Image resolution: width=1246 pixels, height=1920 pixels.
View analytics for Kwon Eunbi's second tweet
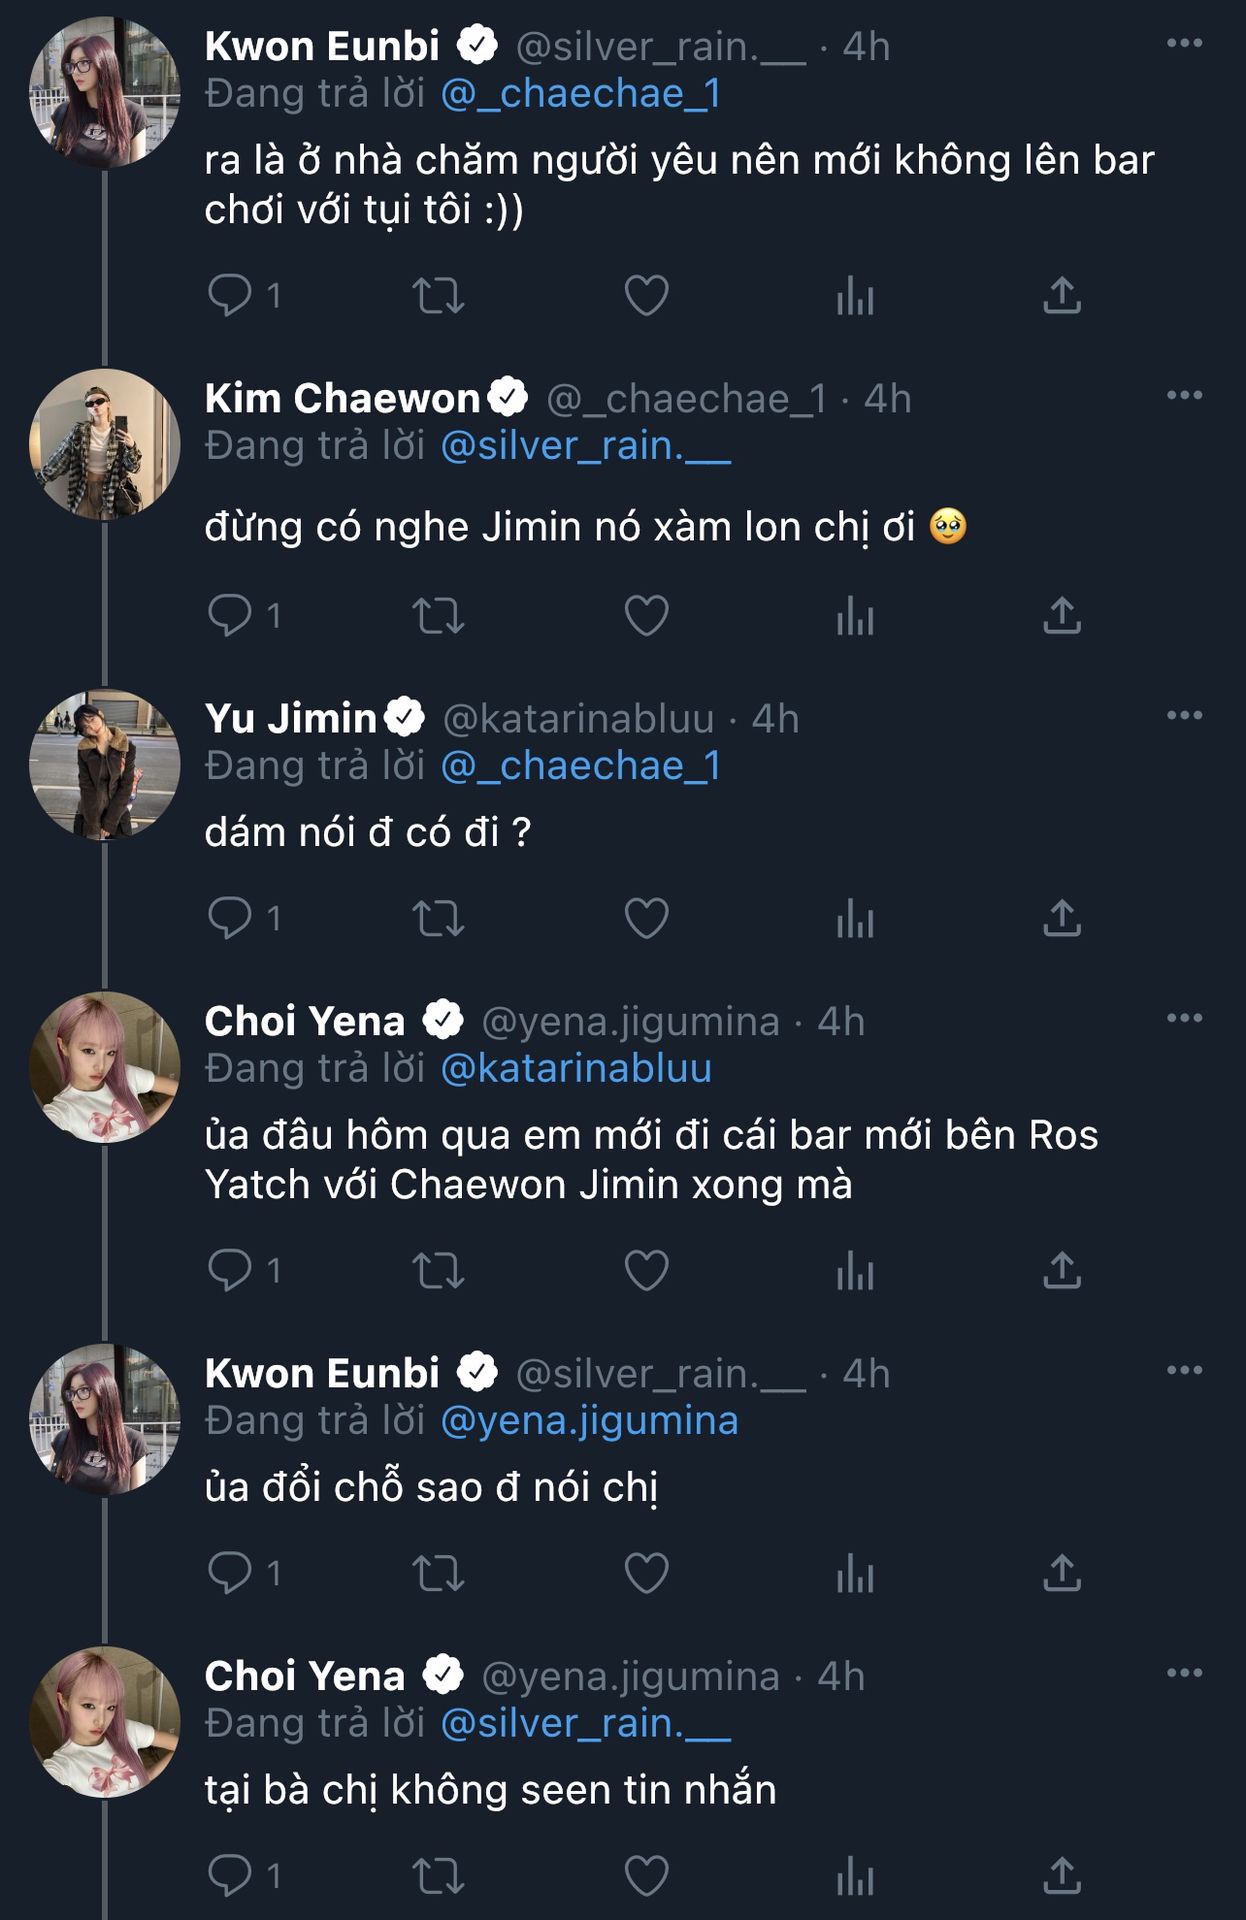tap(855, 1574)
